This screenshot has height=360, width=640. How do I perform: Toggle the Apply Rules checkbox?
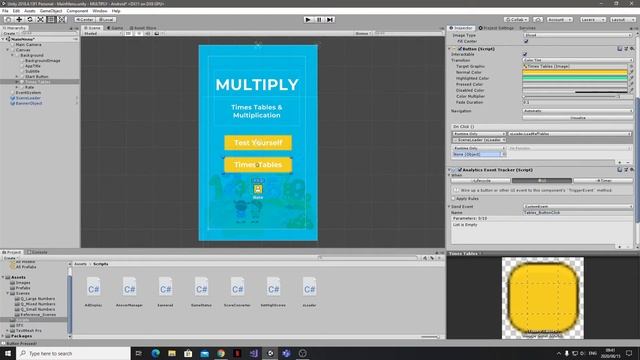click(453, 198)
